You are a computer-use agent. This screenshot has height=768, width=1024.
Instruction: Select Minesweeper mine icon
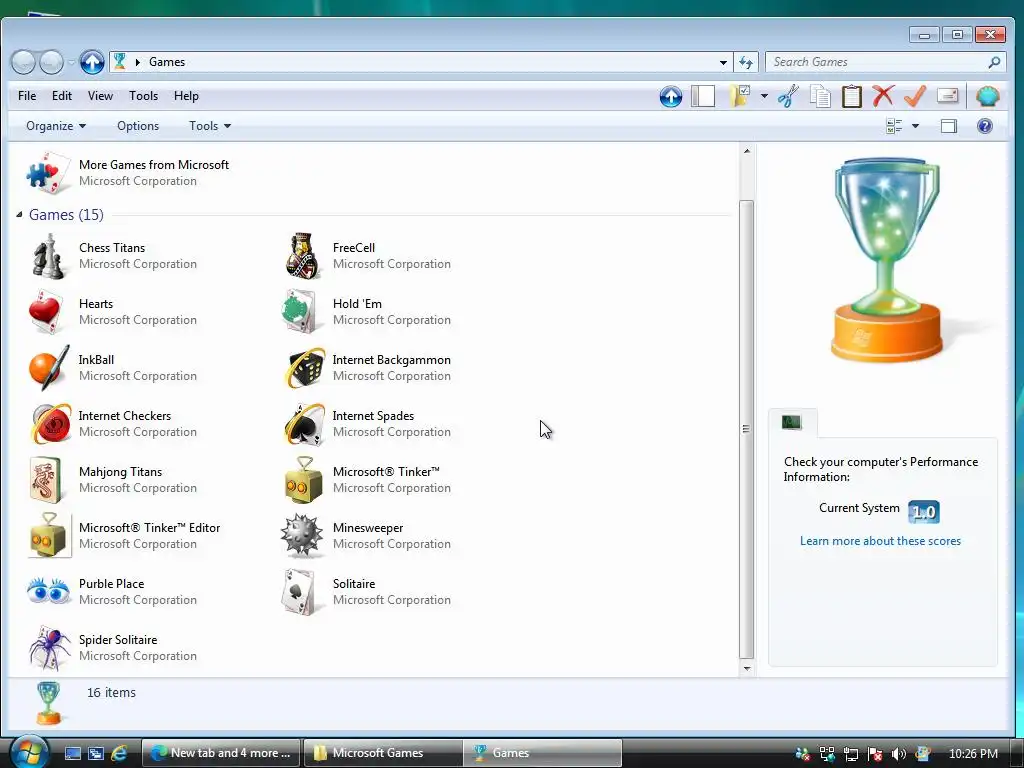(x=302, y=536)
